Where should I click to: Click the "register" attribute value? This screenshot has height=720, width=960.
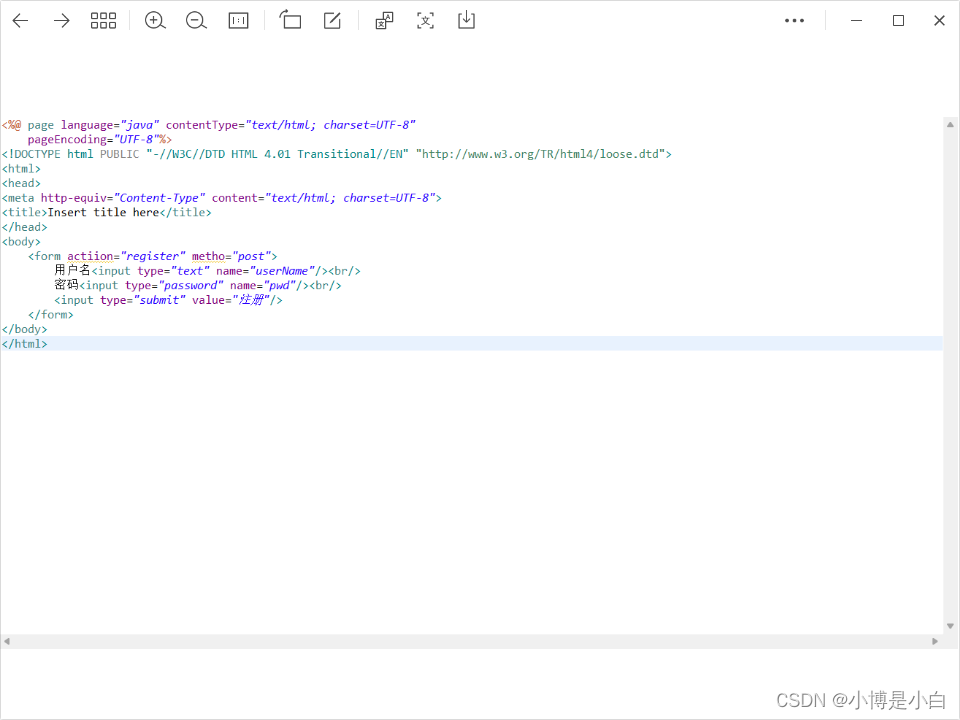(153, 256)
